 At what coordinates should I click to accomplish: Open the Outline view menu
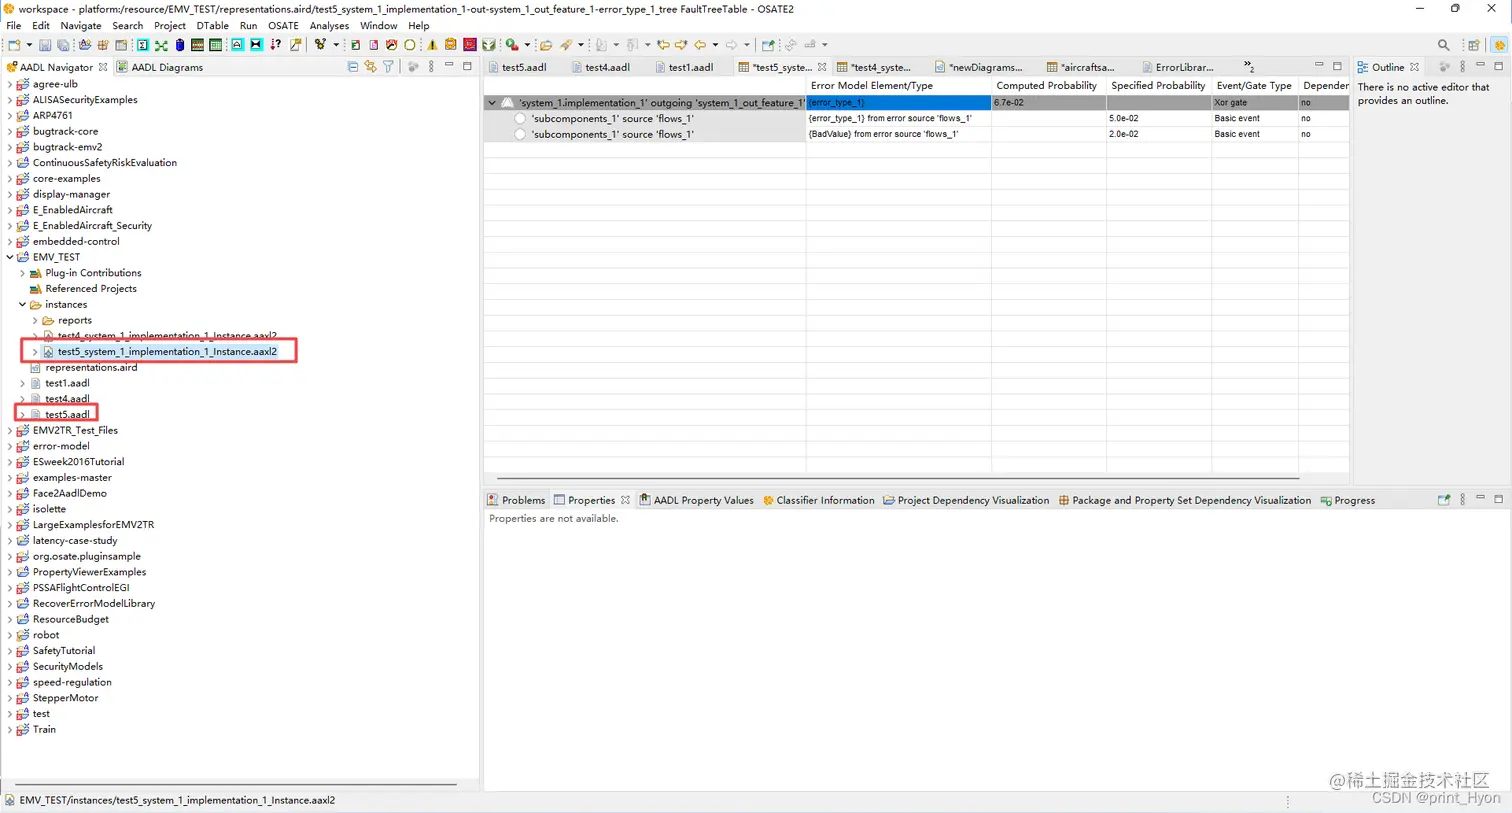pyautogui.click(x=1462, y=67)
